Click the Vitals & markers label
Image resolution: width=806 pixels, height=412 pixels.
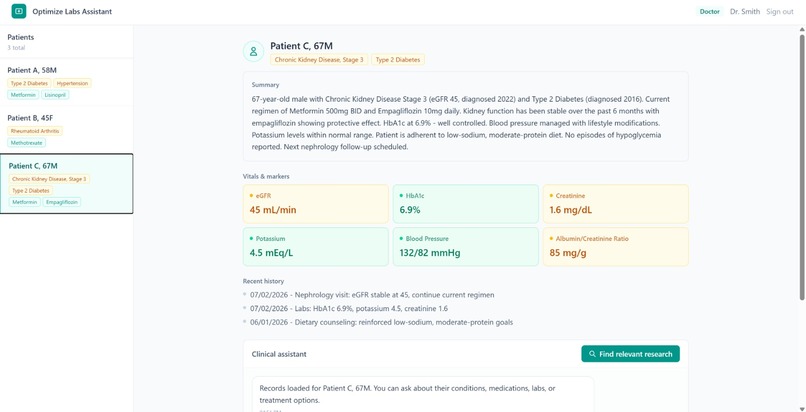click(x=266, y=176)
